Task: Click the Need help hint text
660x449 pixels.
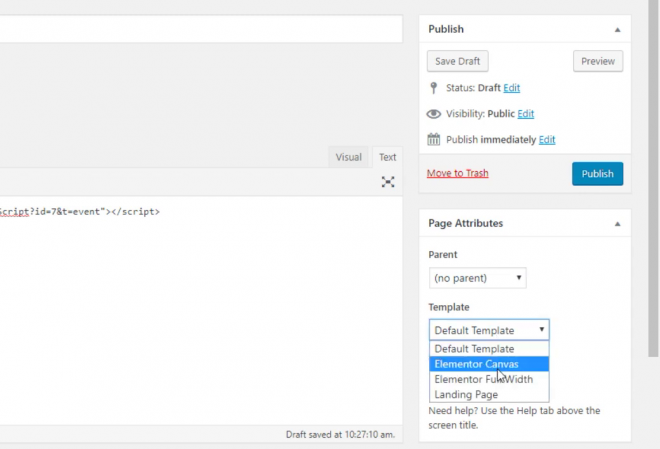Action: click(514, 417)
